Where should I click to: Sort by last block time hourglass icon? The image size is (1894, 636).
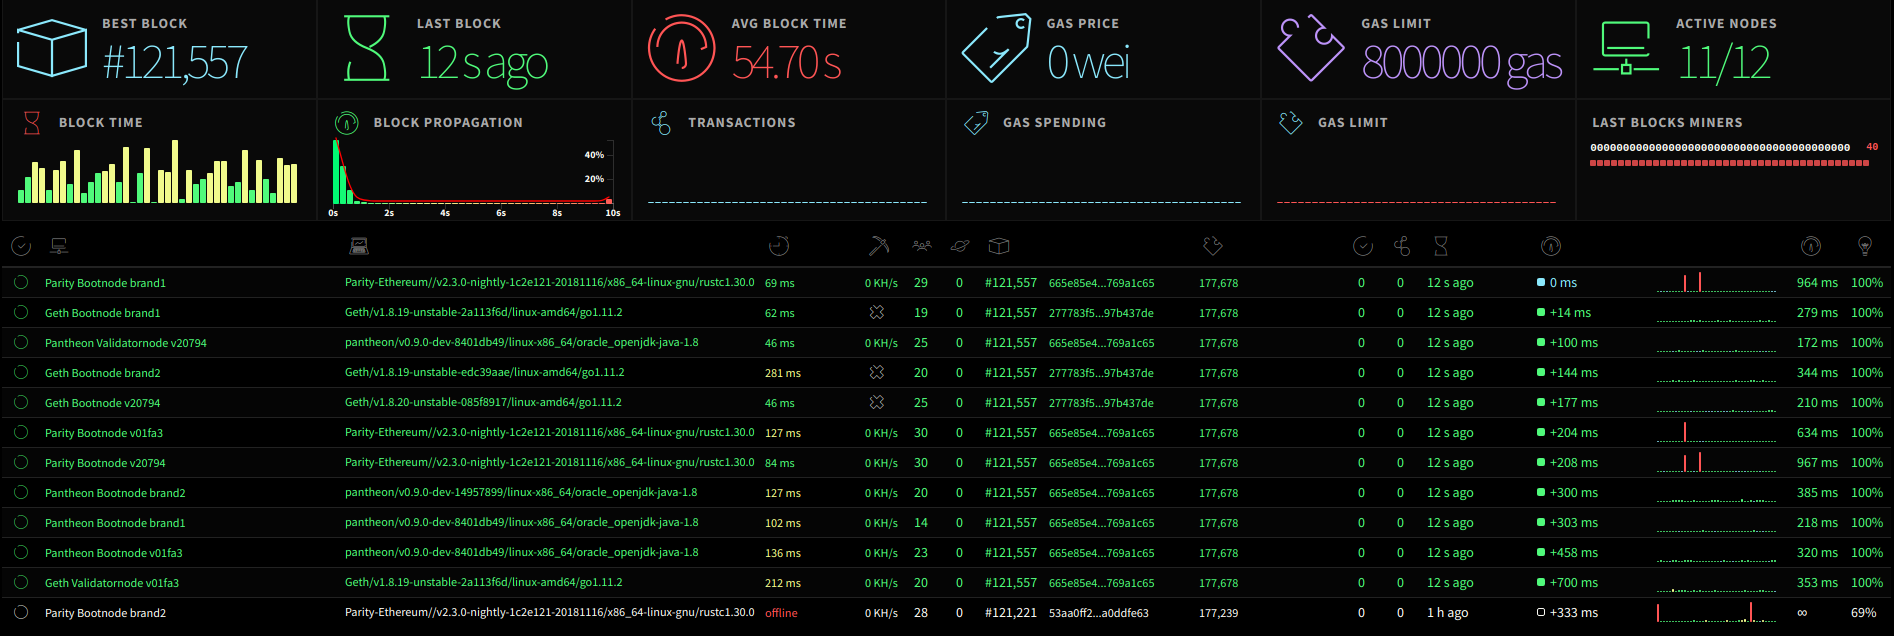point(1441,246)
